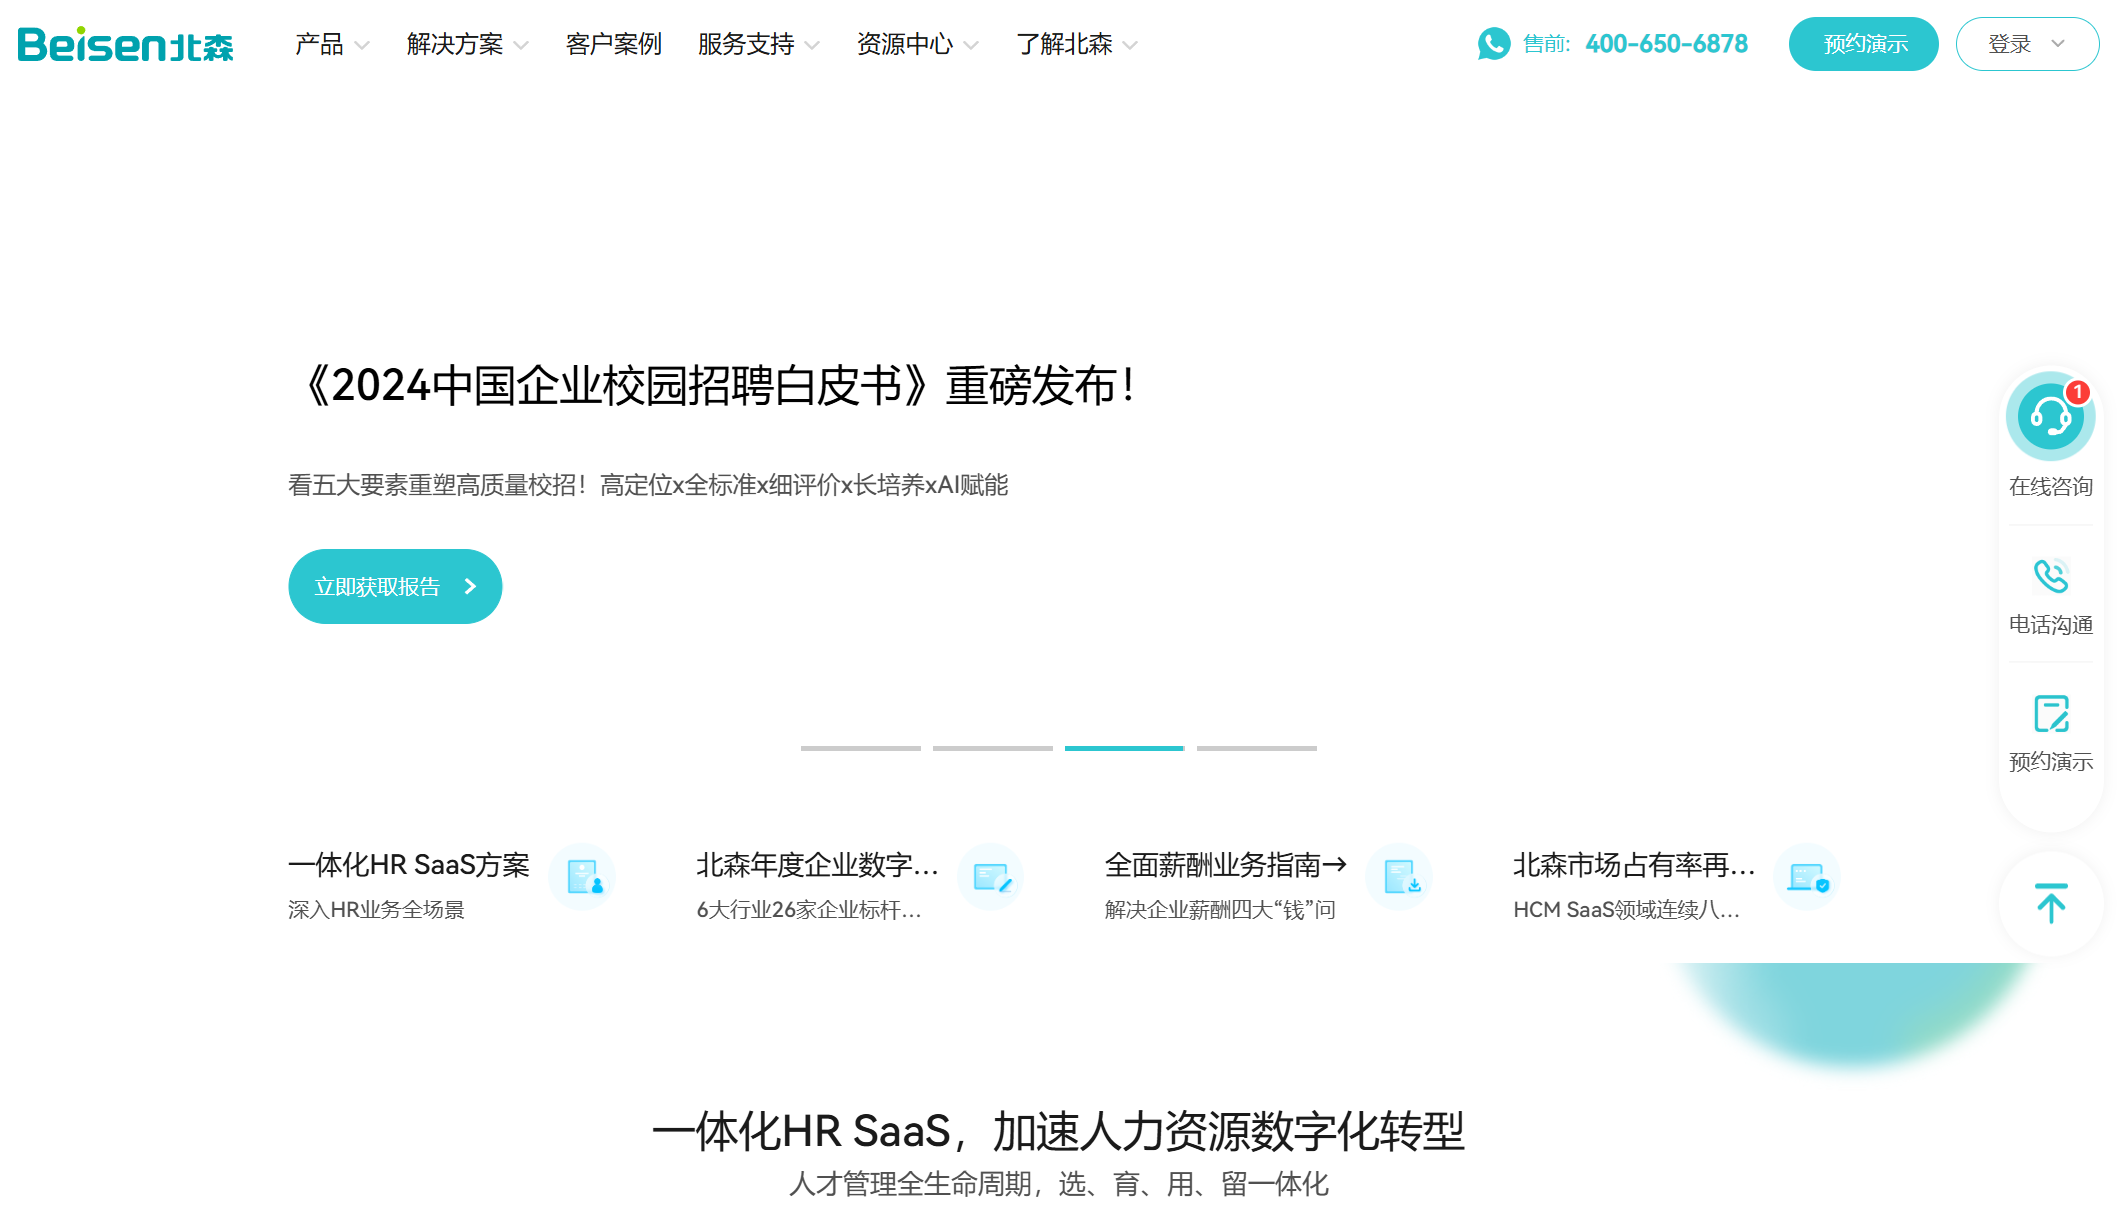Open the 北森年度企业数字 link

tap(817, 865)
